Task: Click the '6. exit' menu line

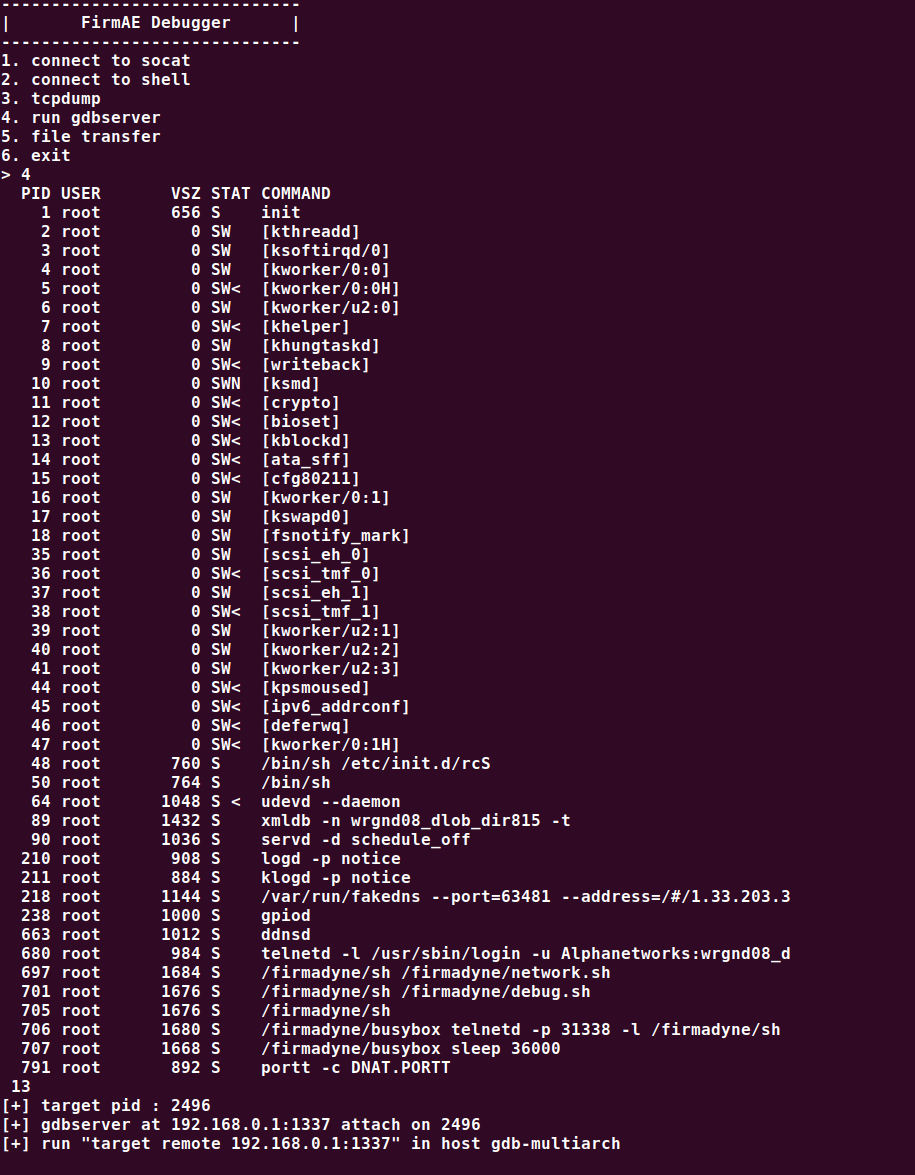Action: (x=36, y=156)
